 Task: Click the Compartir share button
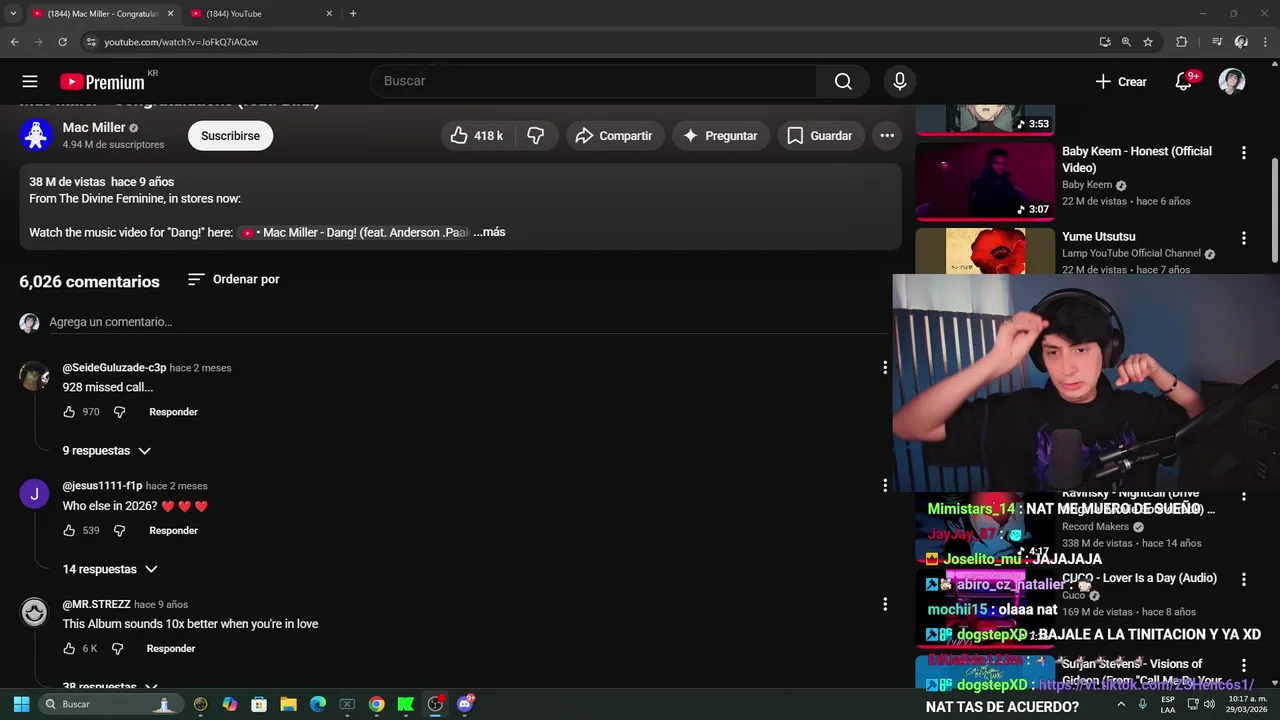pos(614,136)
